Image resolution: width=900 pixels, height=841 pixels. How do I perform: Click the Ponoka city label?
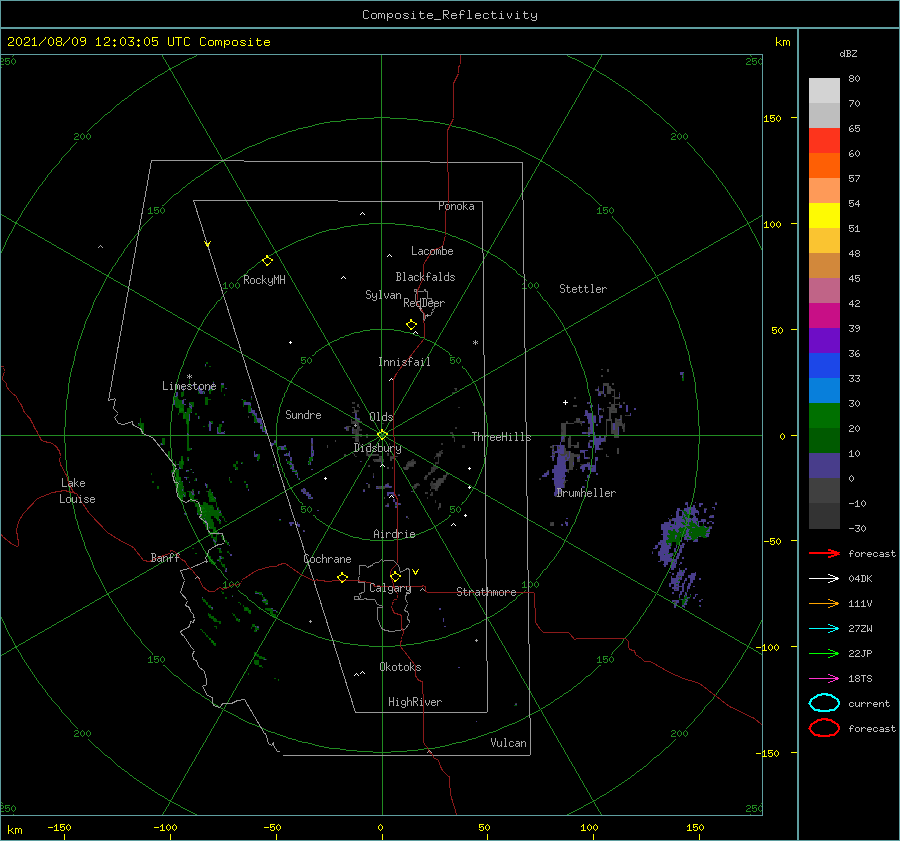pos(456,206)
